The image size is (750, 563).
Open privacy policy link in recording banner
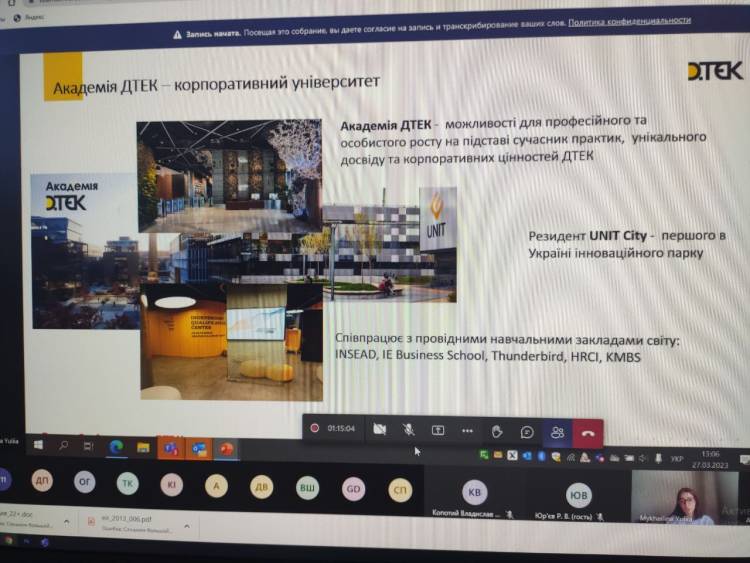coord(629,20)
